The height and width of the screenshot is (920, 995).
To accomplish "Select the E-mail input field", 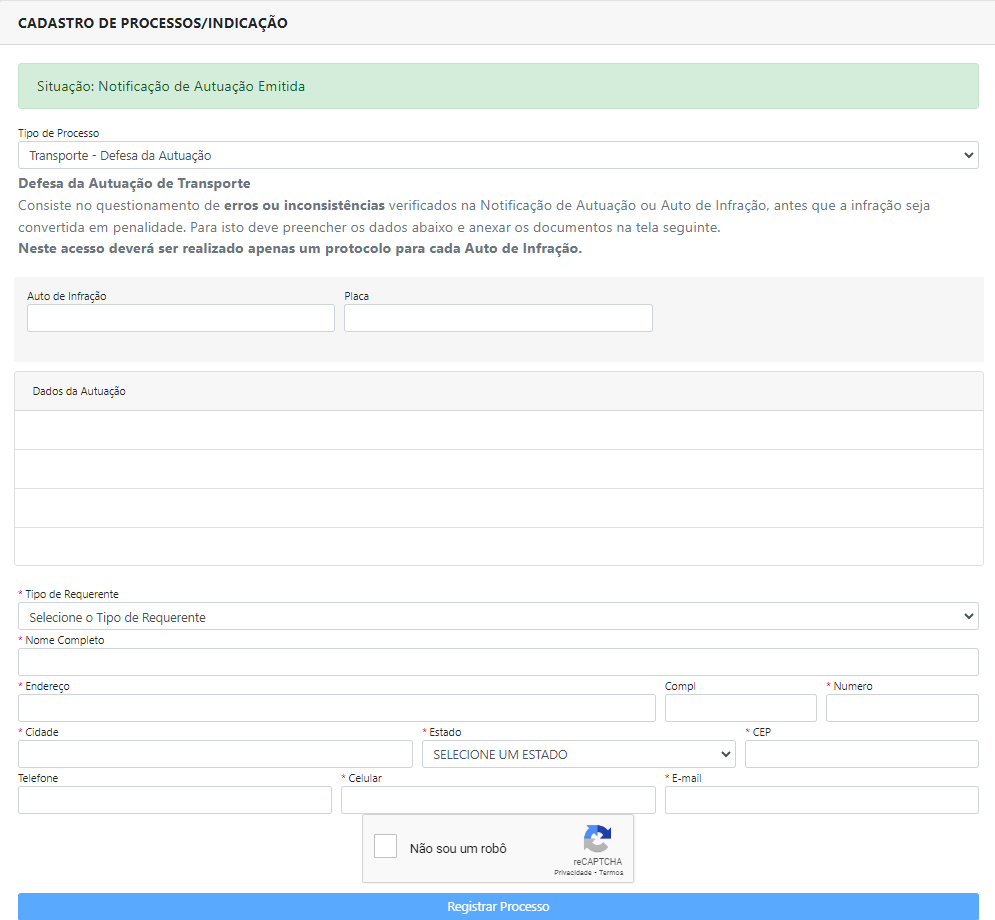I will (821, 800).
